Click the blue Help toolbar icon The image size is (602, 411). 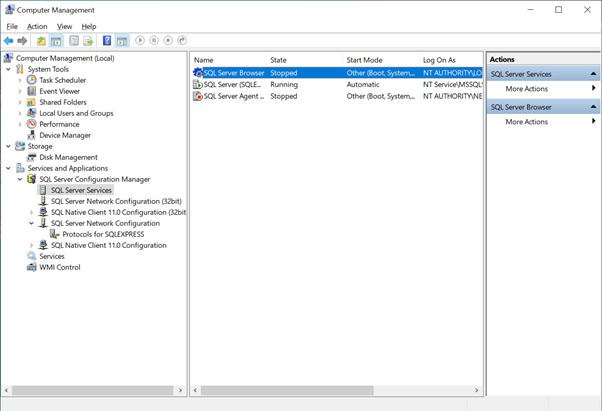[x=107, y=41]
